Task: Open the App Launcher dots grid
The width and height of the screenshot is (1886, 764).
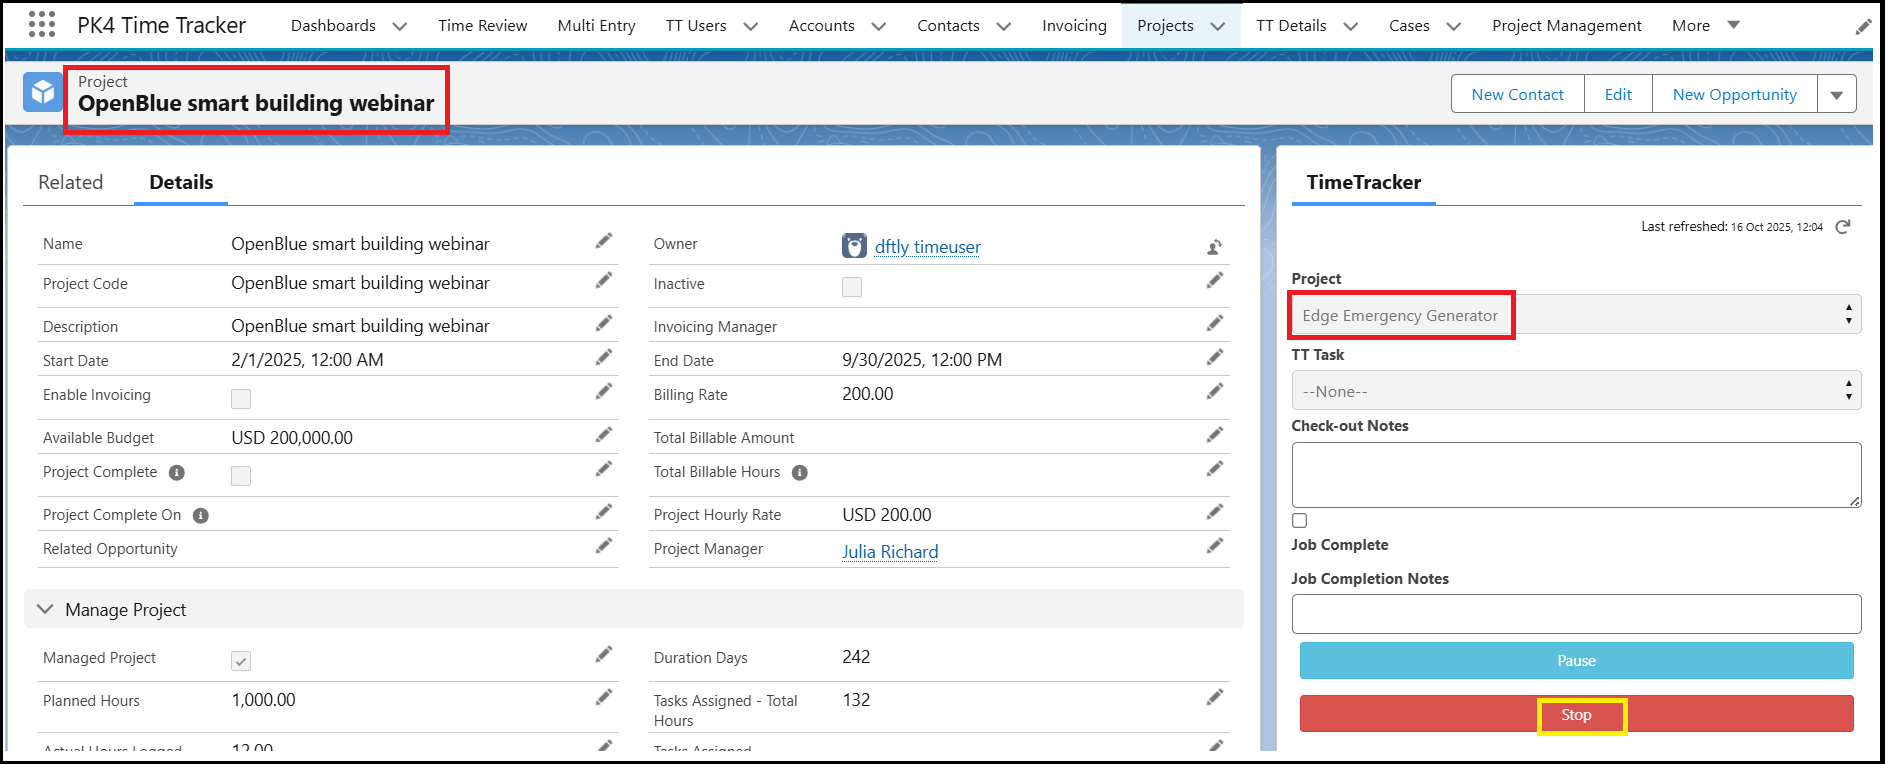Action: click(x=42, y=25)
